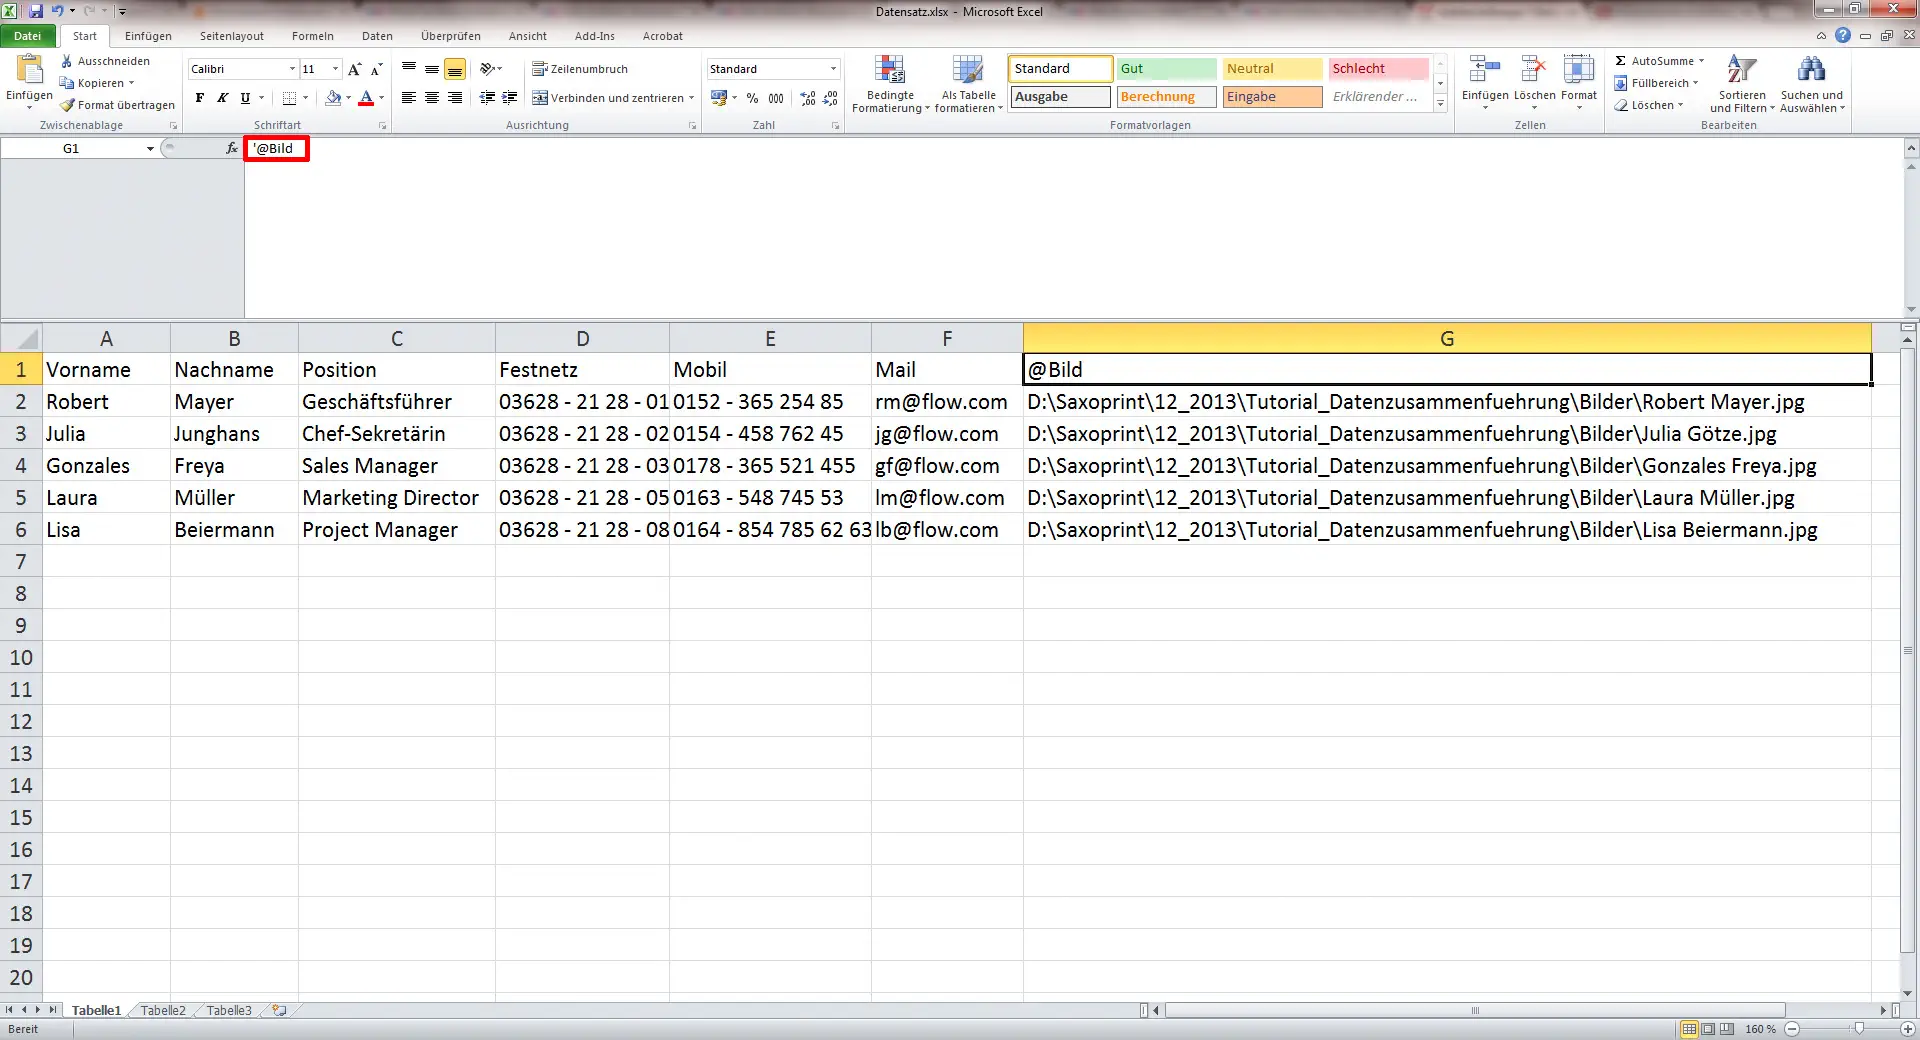Underline the selection using the U icon

pos(243,98)
